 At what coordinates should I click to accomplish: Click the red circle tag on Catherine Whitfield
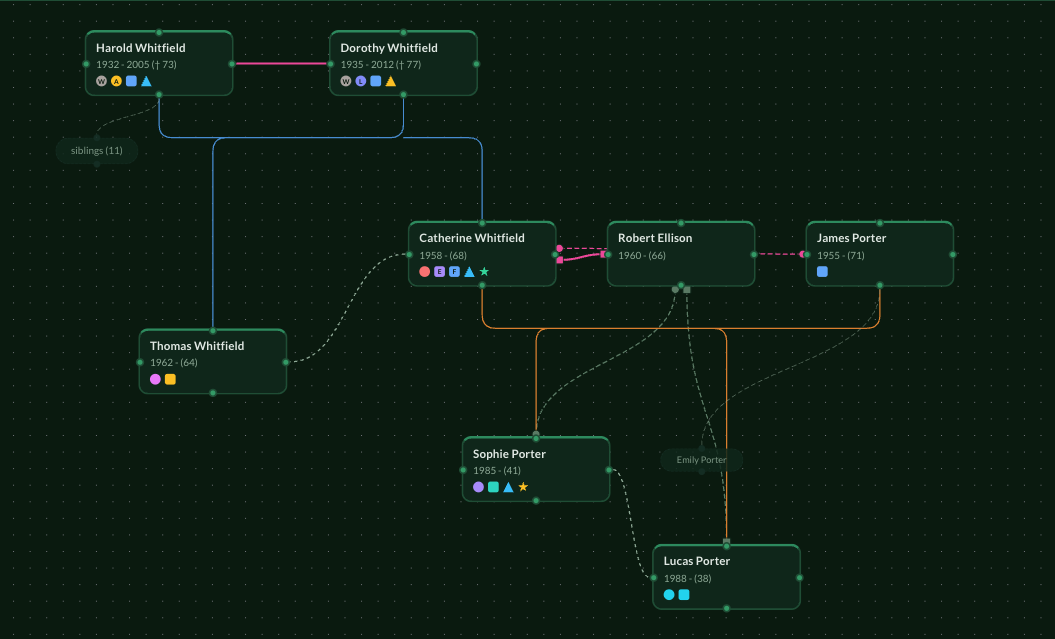(x=425, y=272)
